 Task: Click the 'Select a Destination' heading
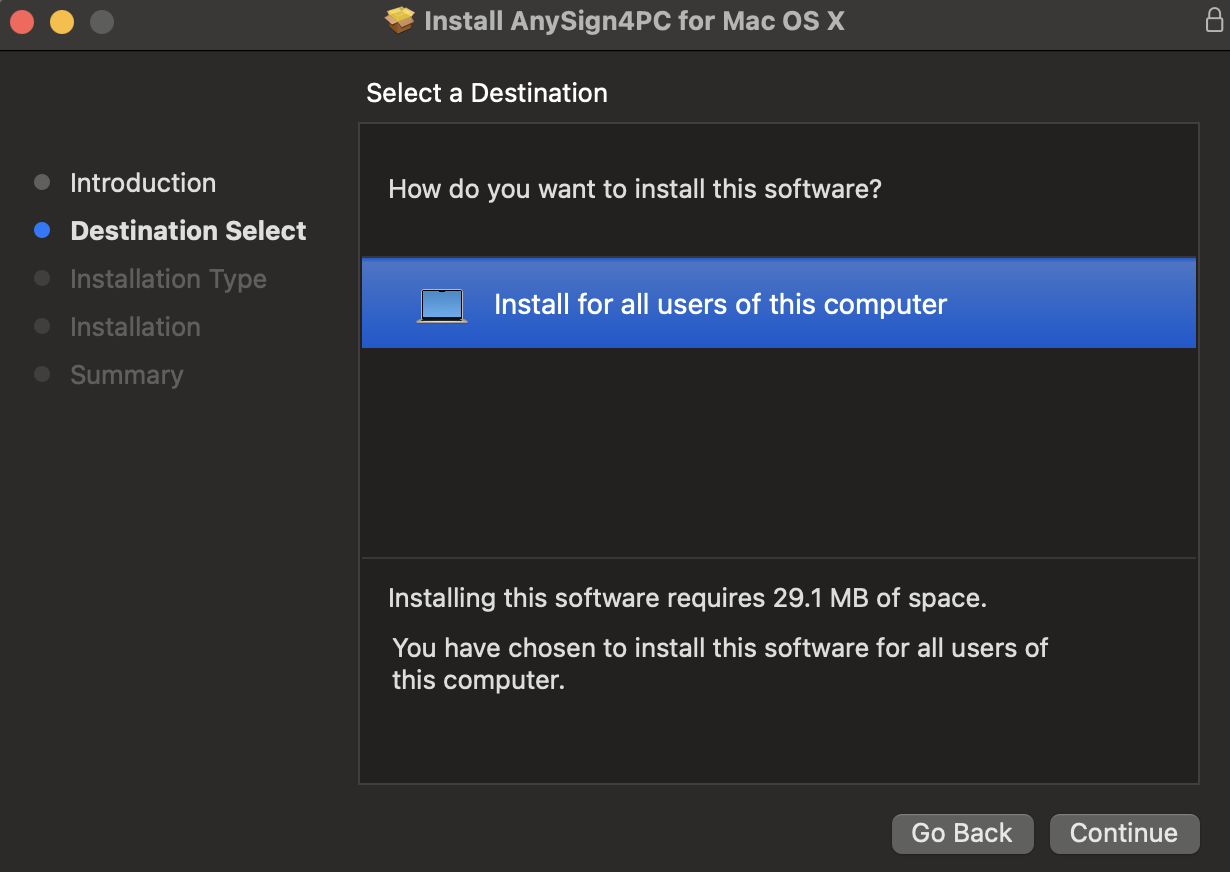[487, 93]
